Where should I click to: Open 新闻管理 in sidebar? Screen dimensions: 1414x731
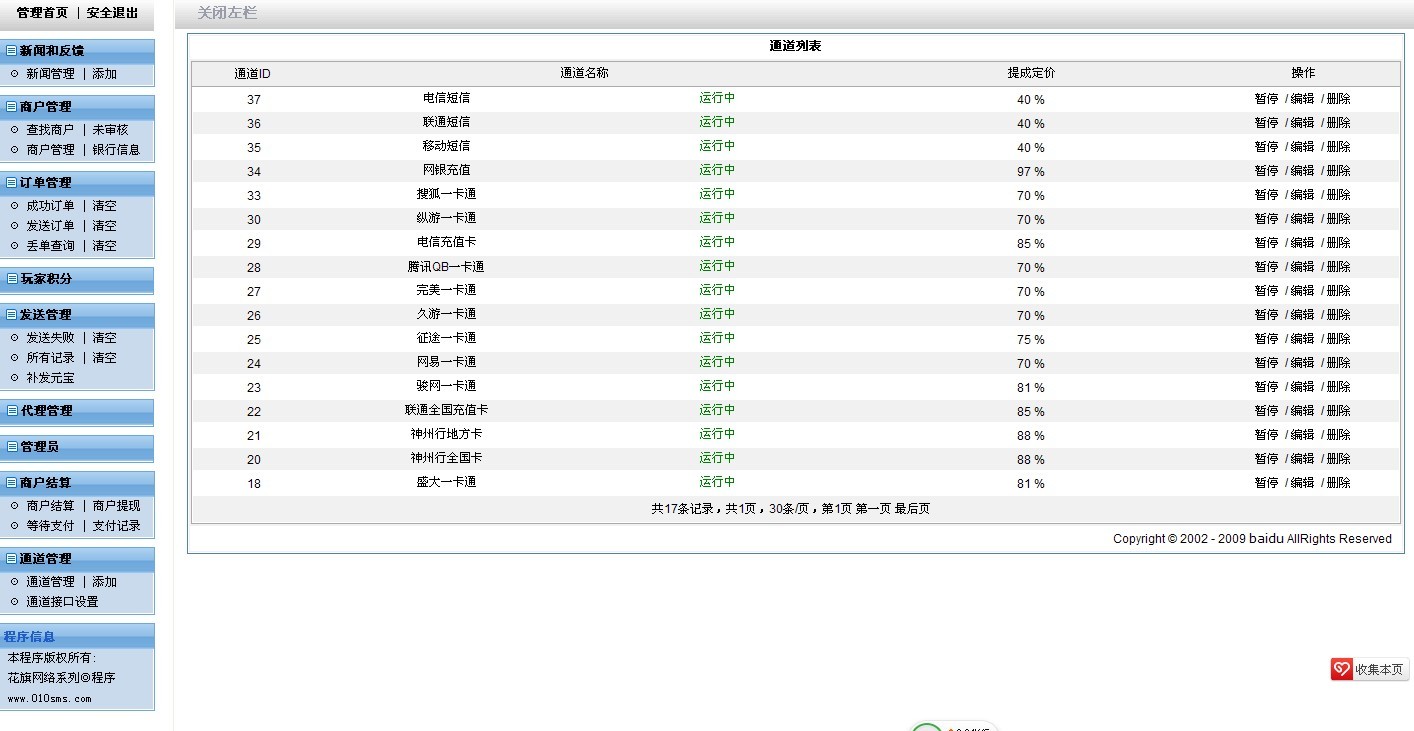point(50,74)
